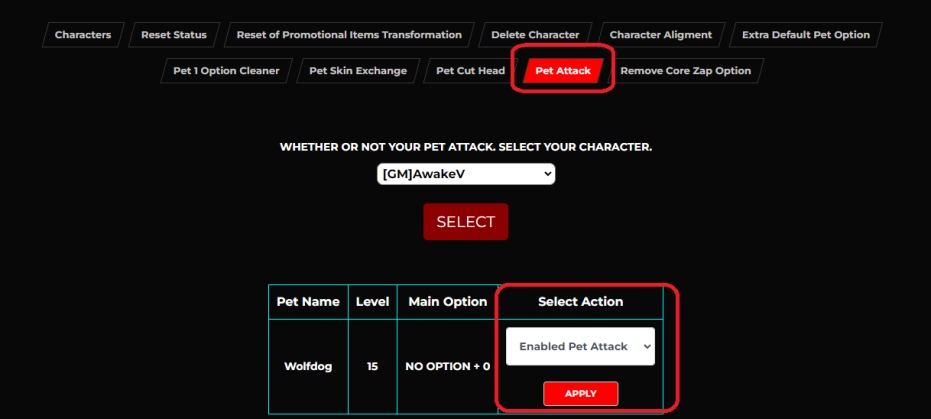Select the active Pet Attack tab
This screenshot has height=419, width=931.
click(x=563, y=71)
